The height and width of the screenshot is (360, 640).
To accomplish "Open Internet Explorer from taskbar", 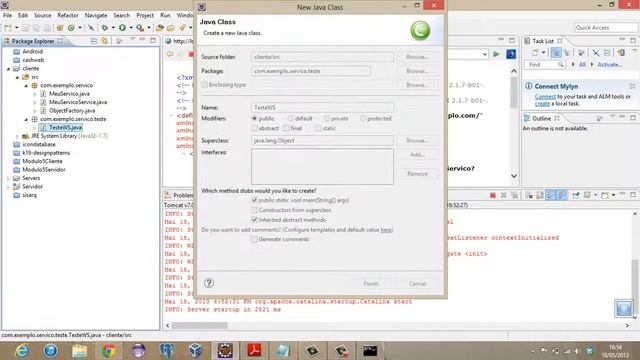I will point(21,351).
